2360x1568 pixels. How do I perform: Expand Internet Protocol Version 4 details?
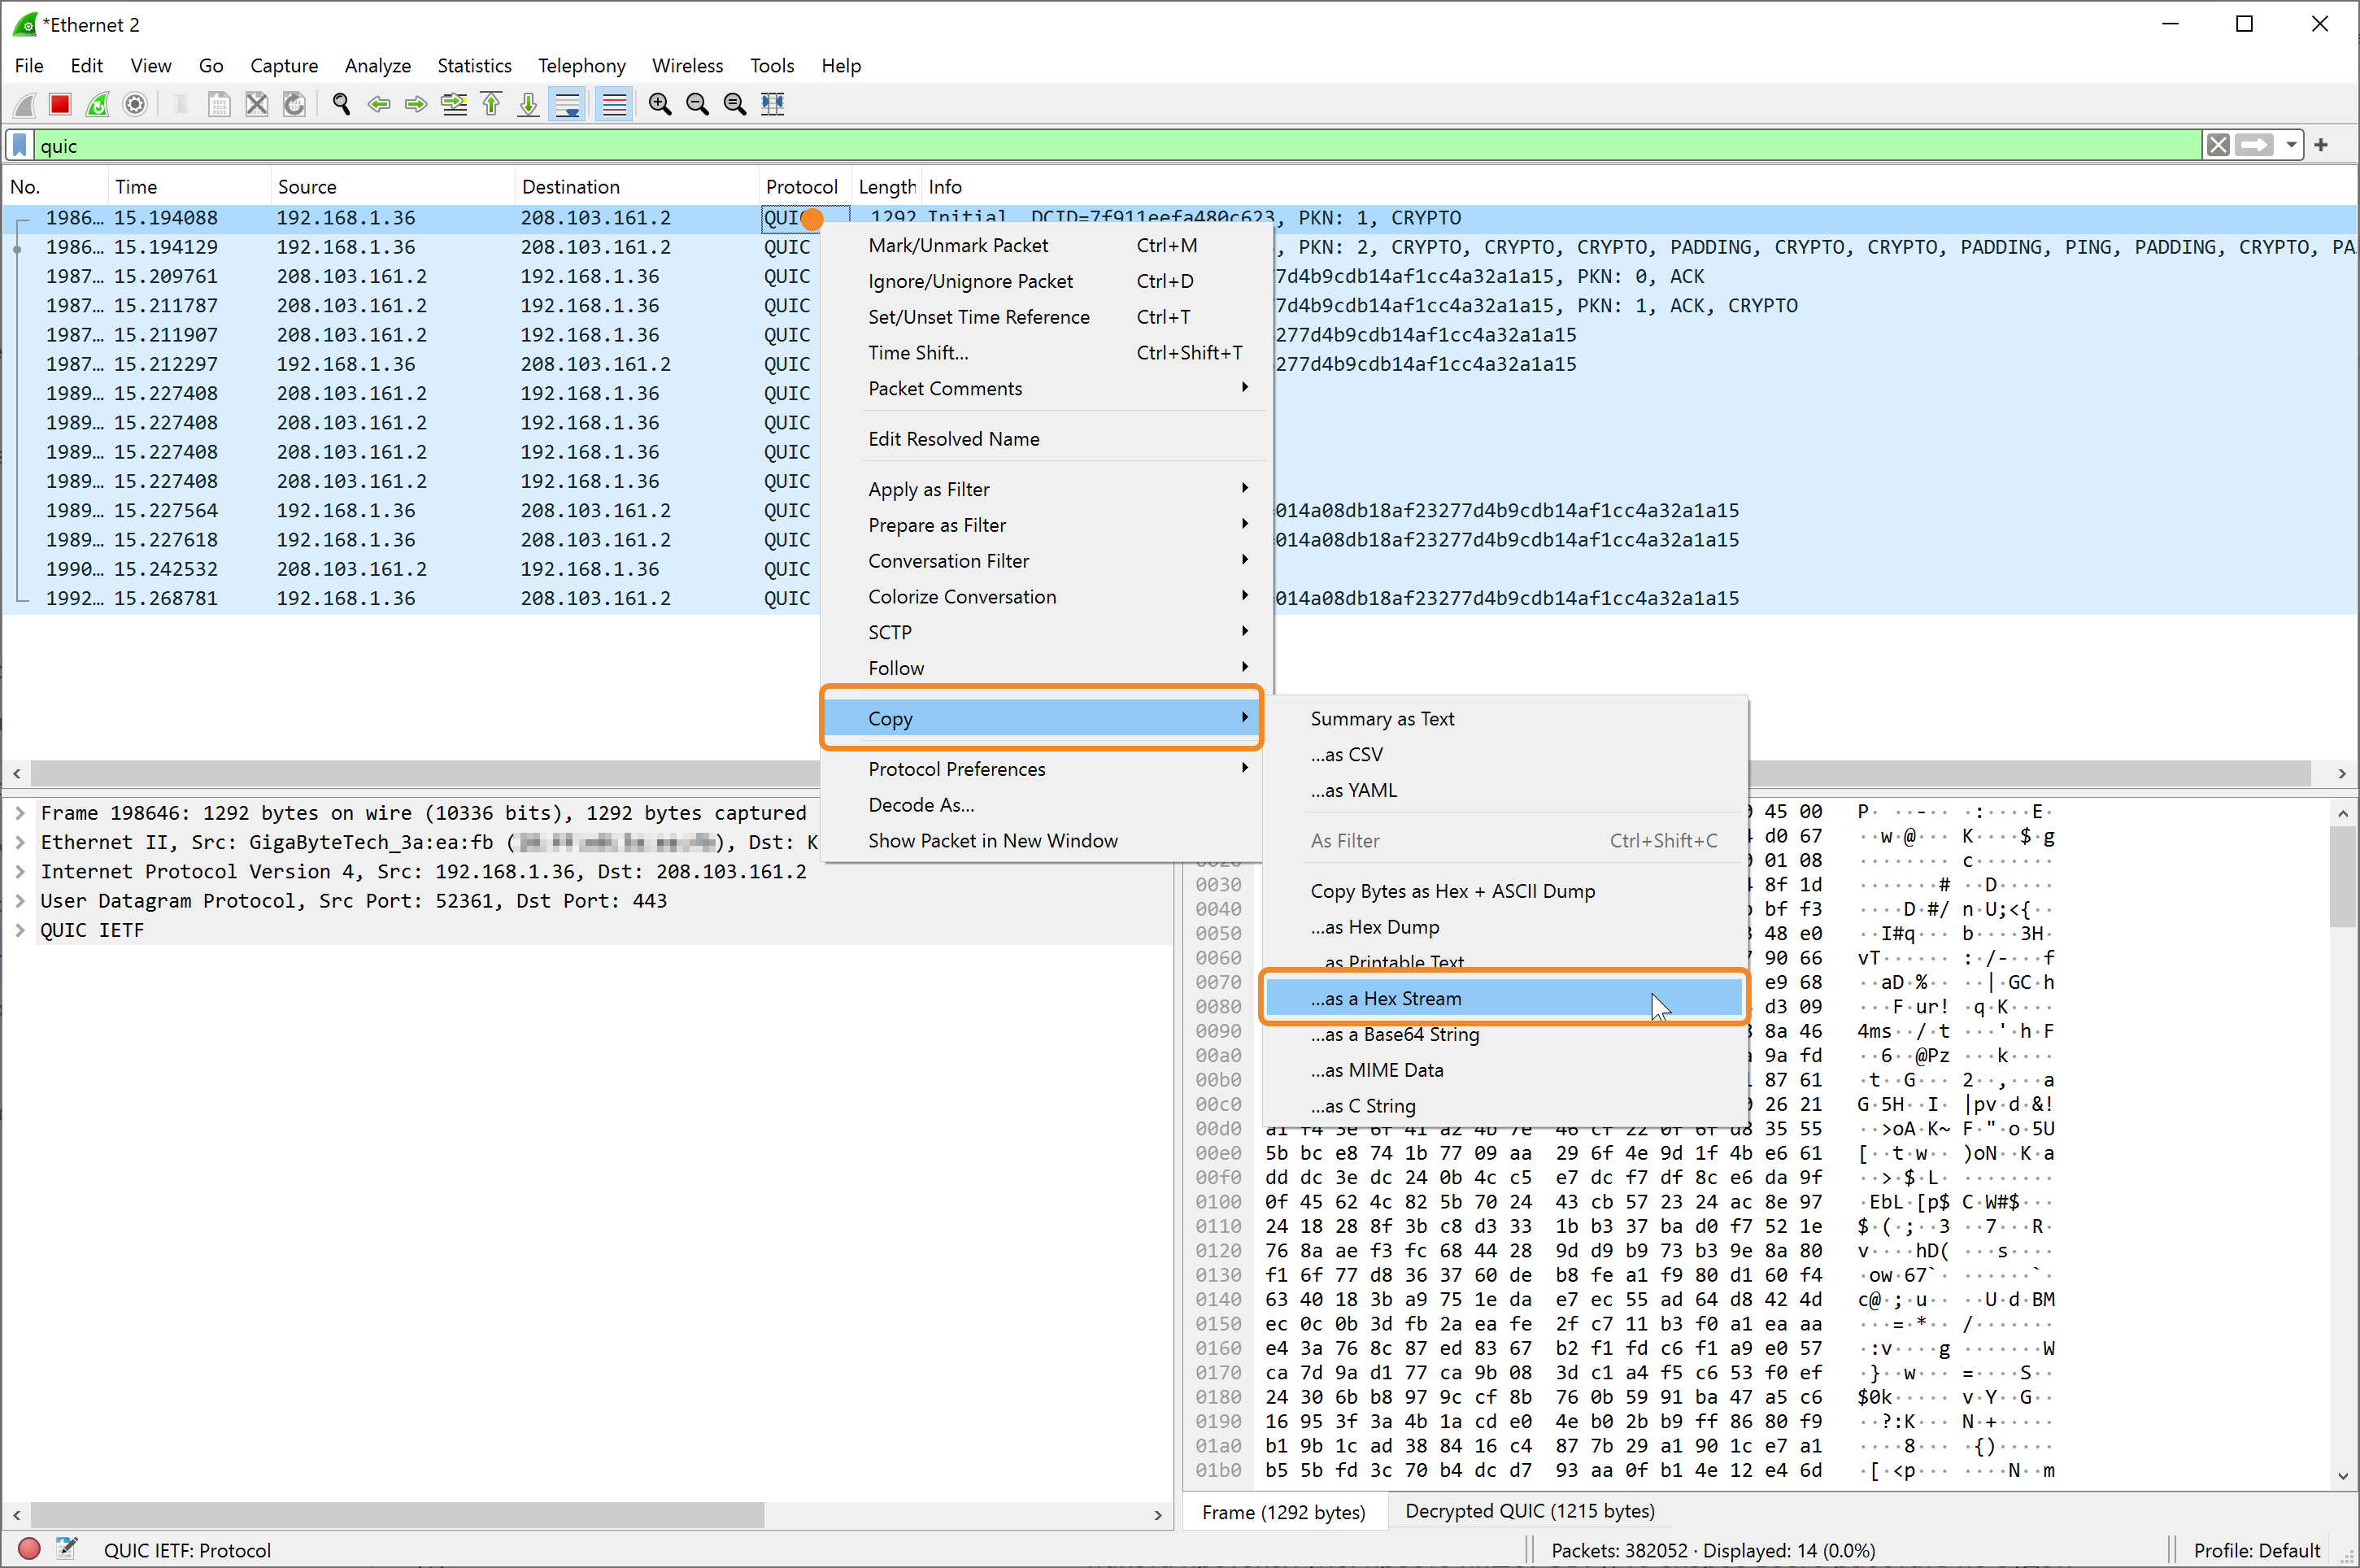tap(20, 872)
